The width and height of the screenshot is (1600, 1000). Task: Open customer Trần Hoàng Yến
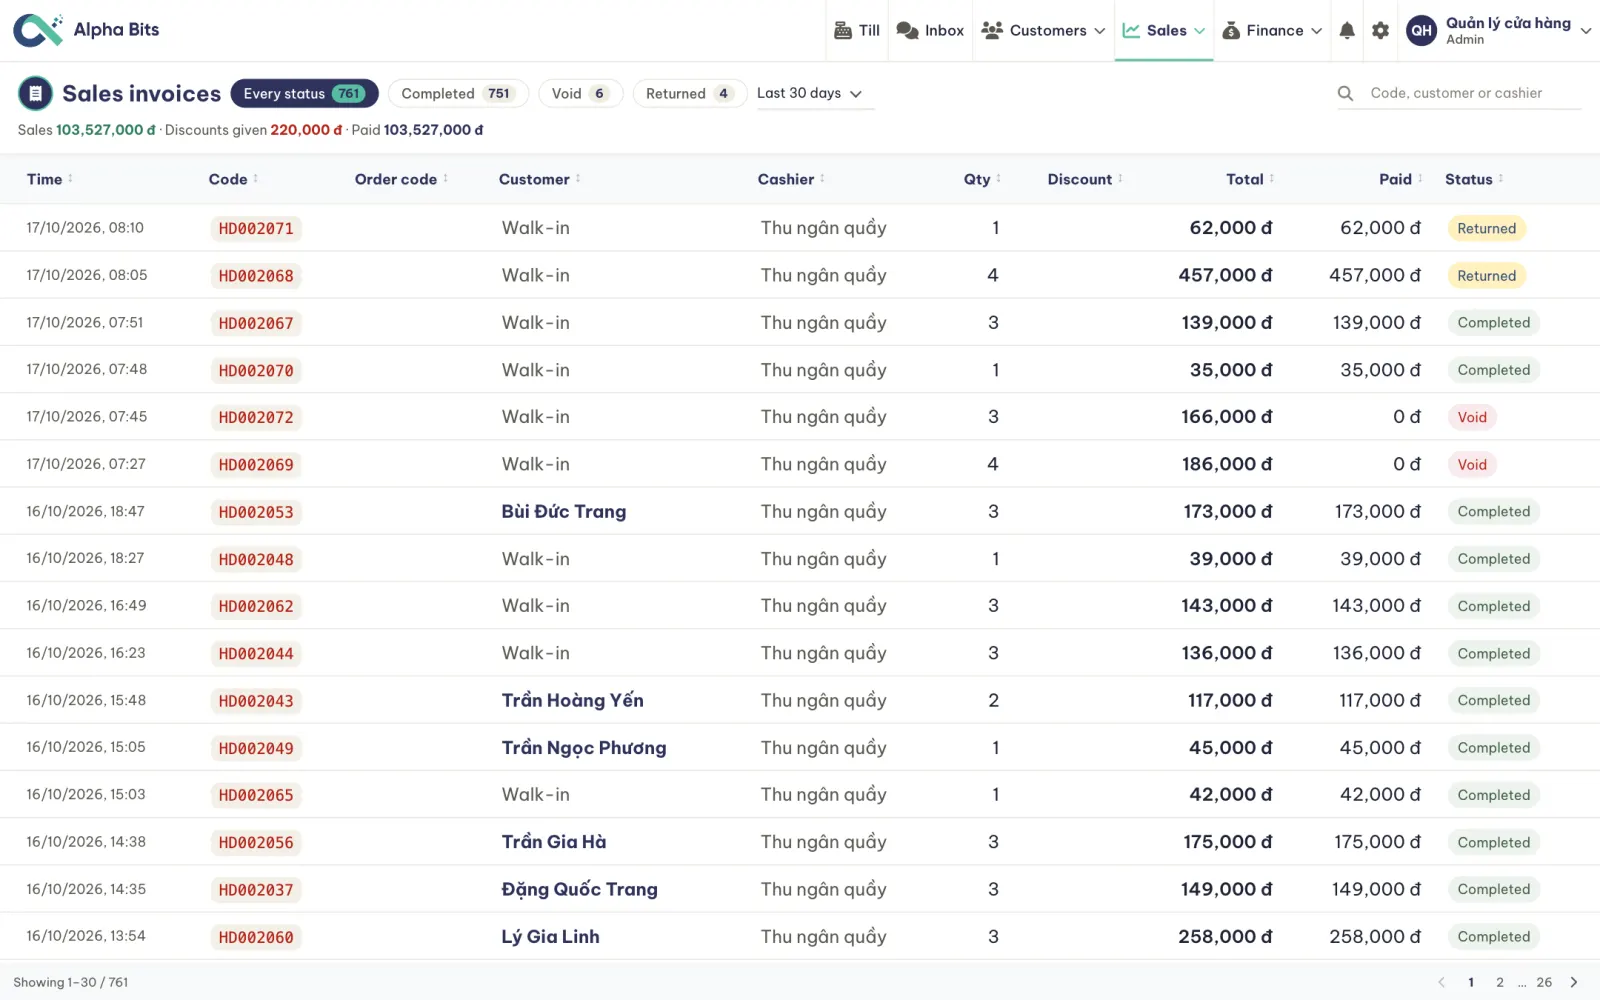[x=573, y=700]
